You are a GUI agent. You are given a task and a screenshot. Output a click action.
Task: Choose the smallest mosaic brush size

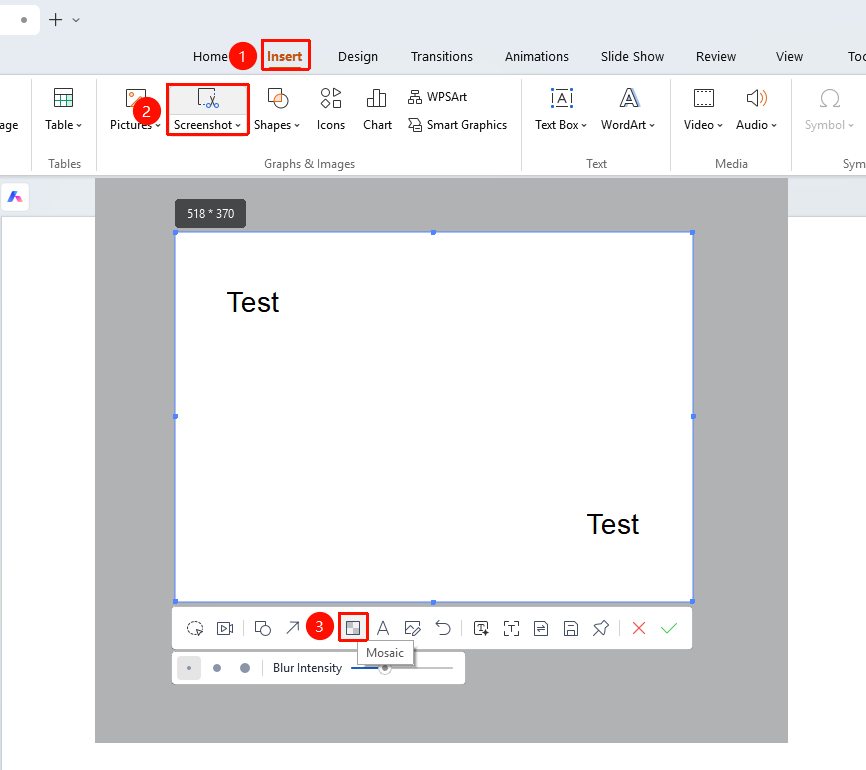[x=189, y=668]
